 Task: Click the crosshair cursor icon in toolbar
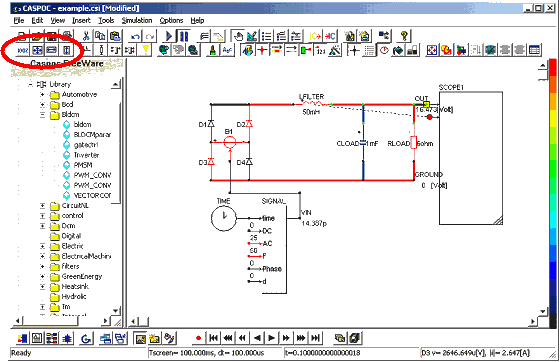coord(354,50)
